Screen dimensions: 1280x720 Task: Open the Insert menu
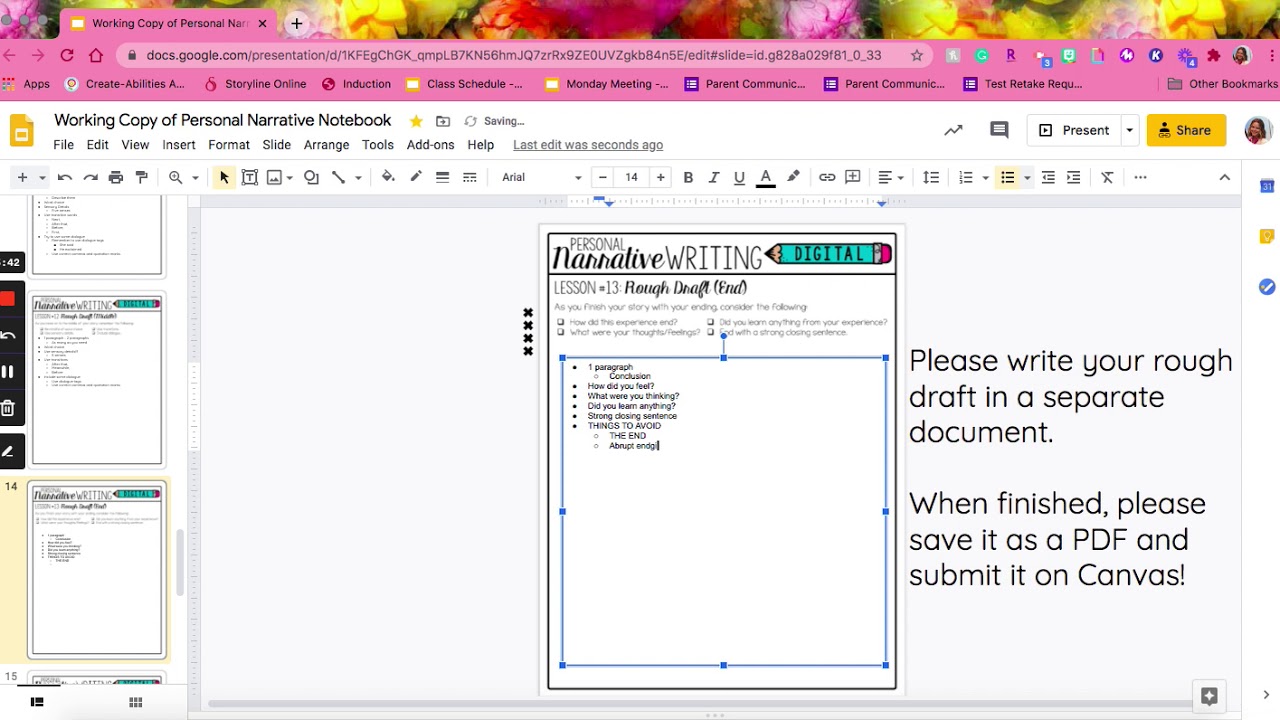coord(179,145)
